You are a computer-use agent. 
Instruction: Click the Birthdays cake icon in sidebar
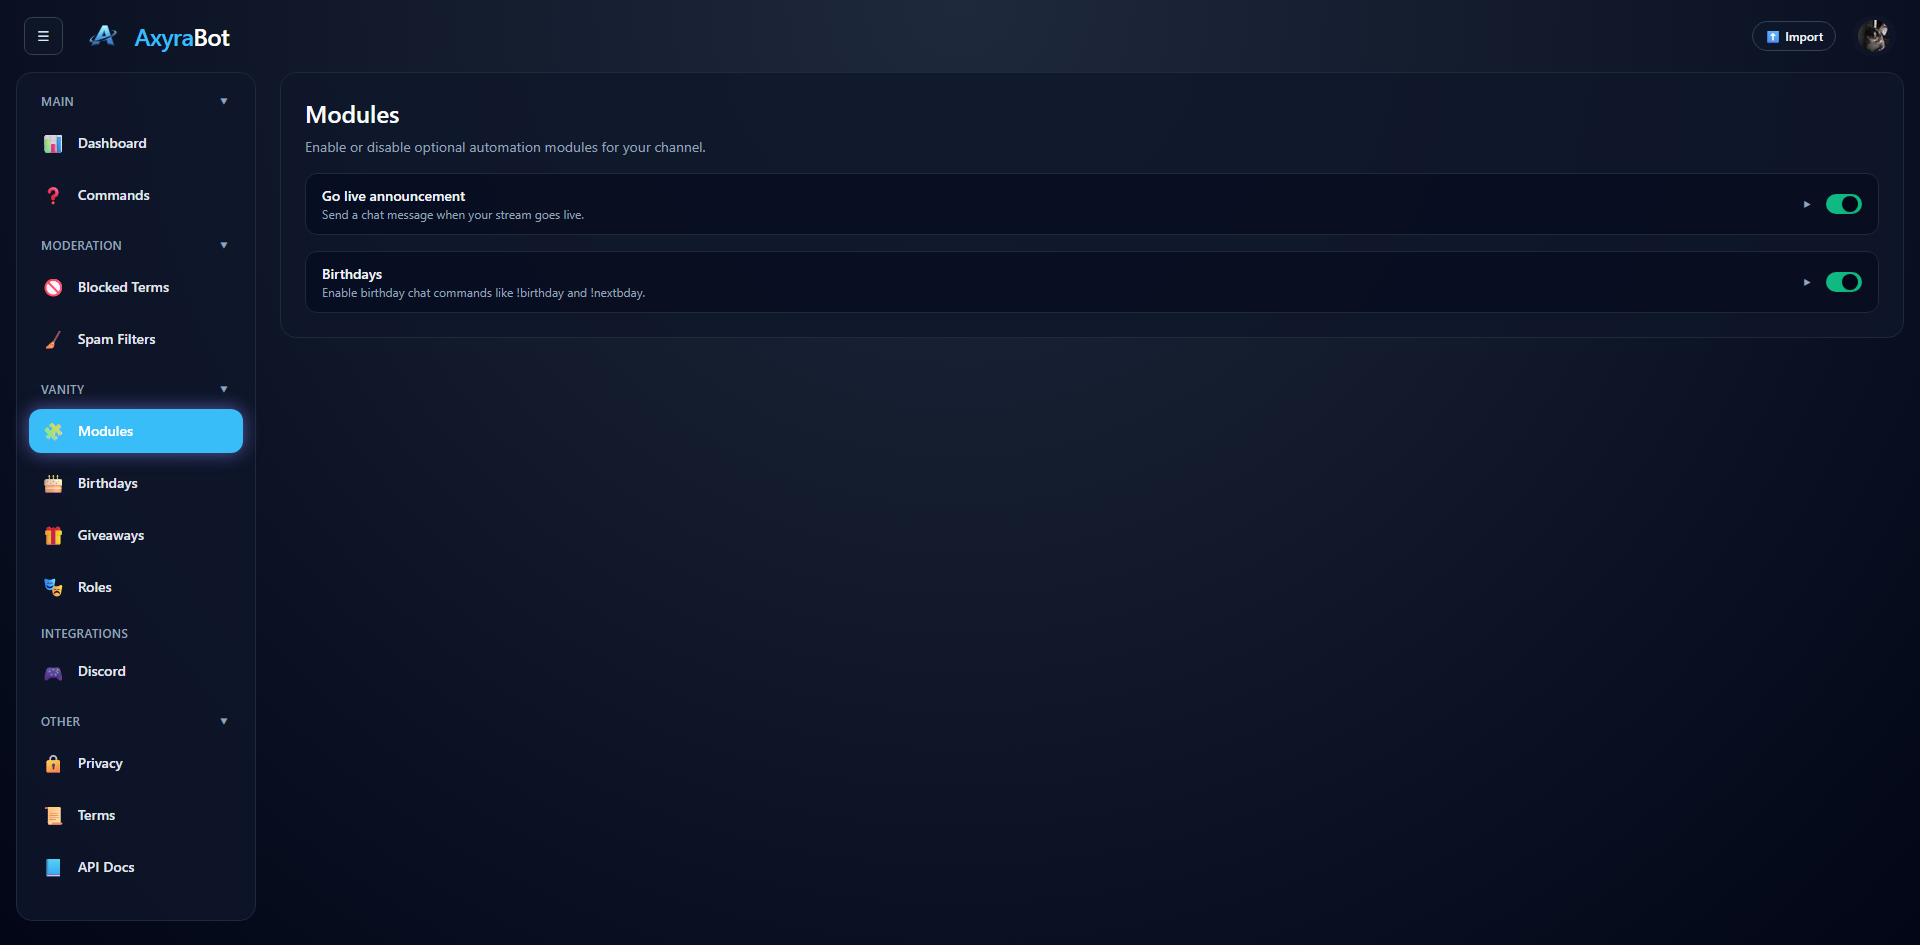[x=53, y=484]
